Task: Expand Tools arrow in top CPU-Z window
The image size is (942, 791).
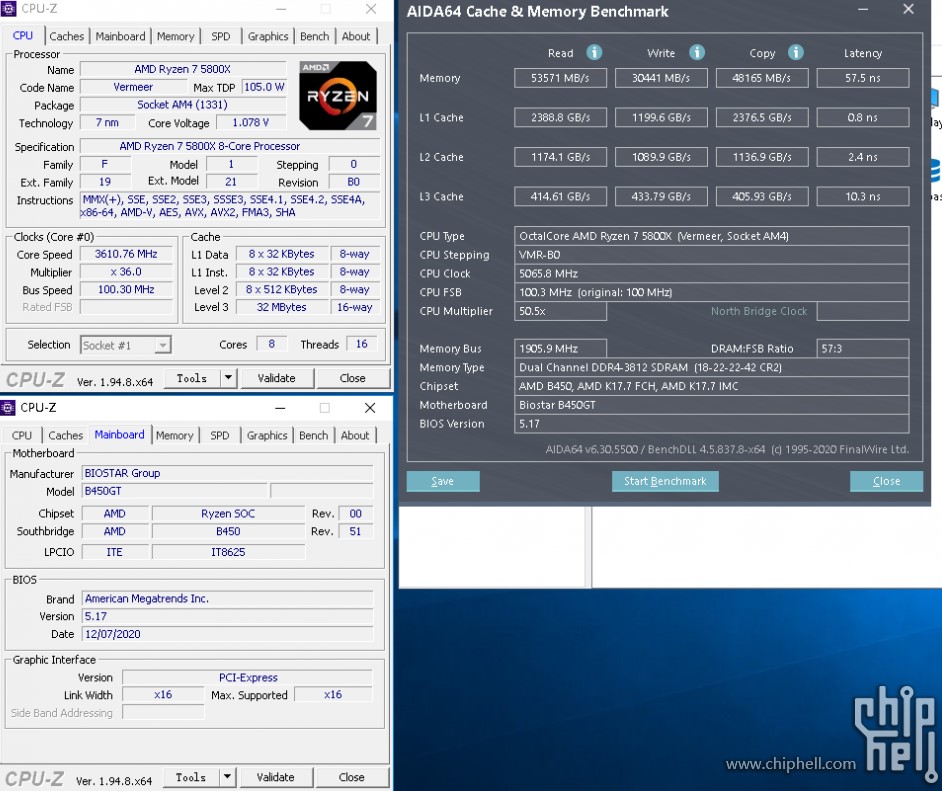Action: pos(228,378)
